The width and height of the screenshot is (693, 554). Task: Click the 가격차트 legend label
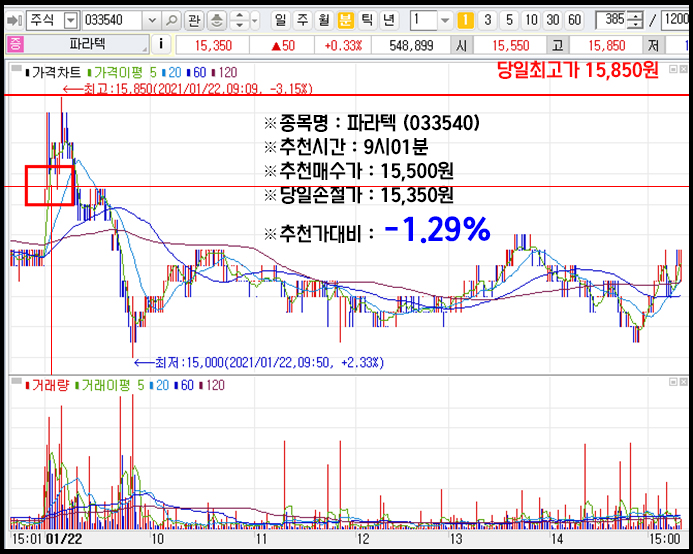click(53, 73)
